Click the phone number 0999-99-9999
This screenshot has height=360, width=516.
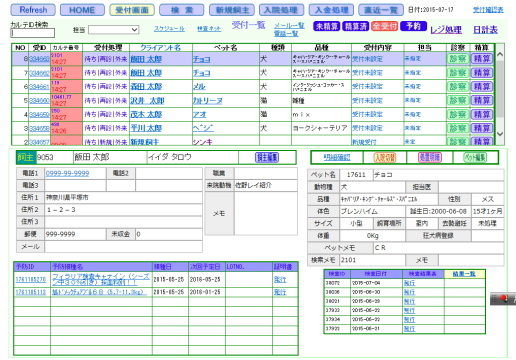click(67, 173)
